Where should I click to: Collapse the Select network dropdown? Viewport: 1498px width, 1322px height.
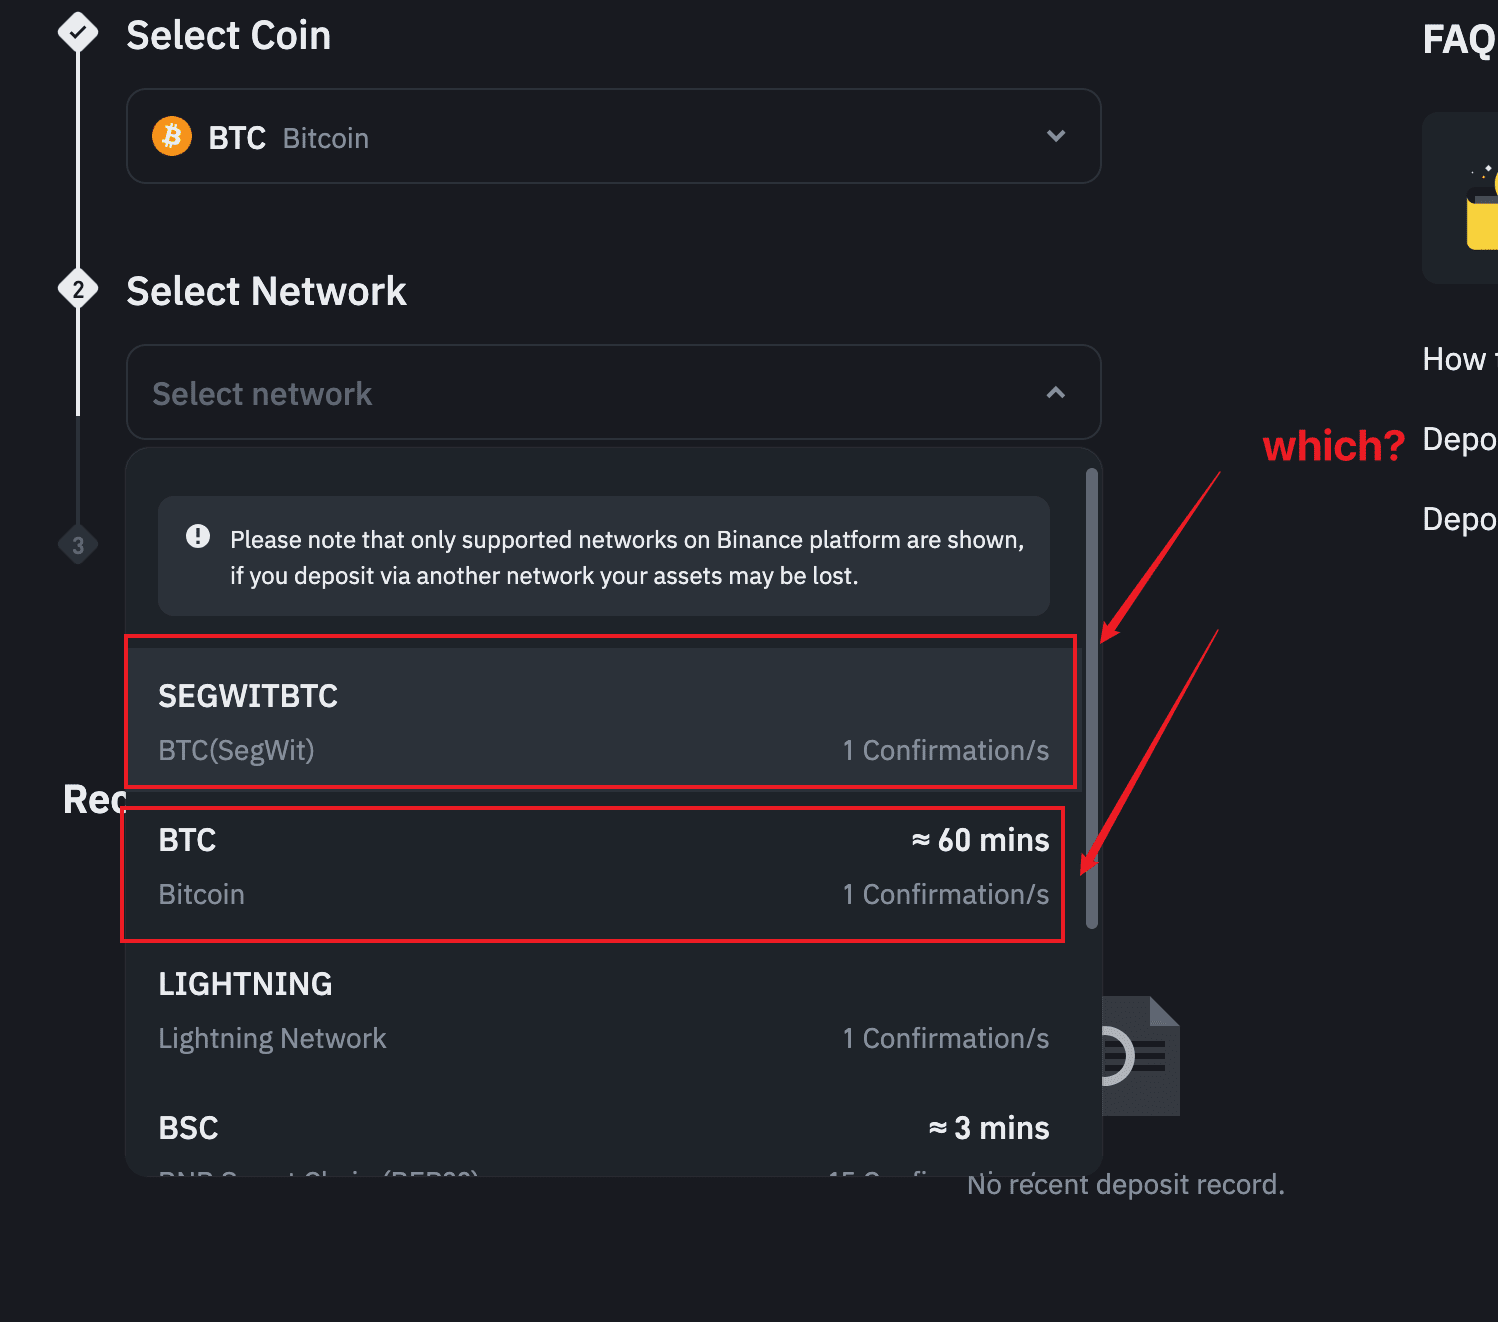tap(1056, 393)
